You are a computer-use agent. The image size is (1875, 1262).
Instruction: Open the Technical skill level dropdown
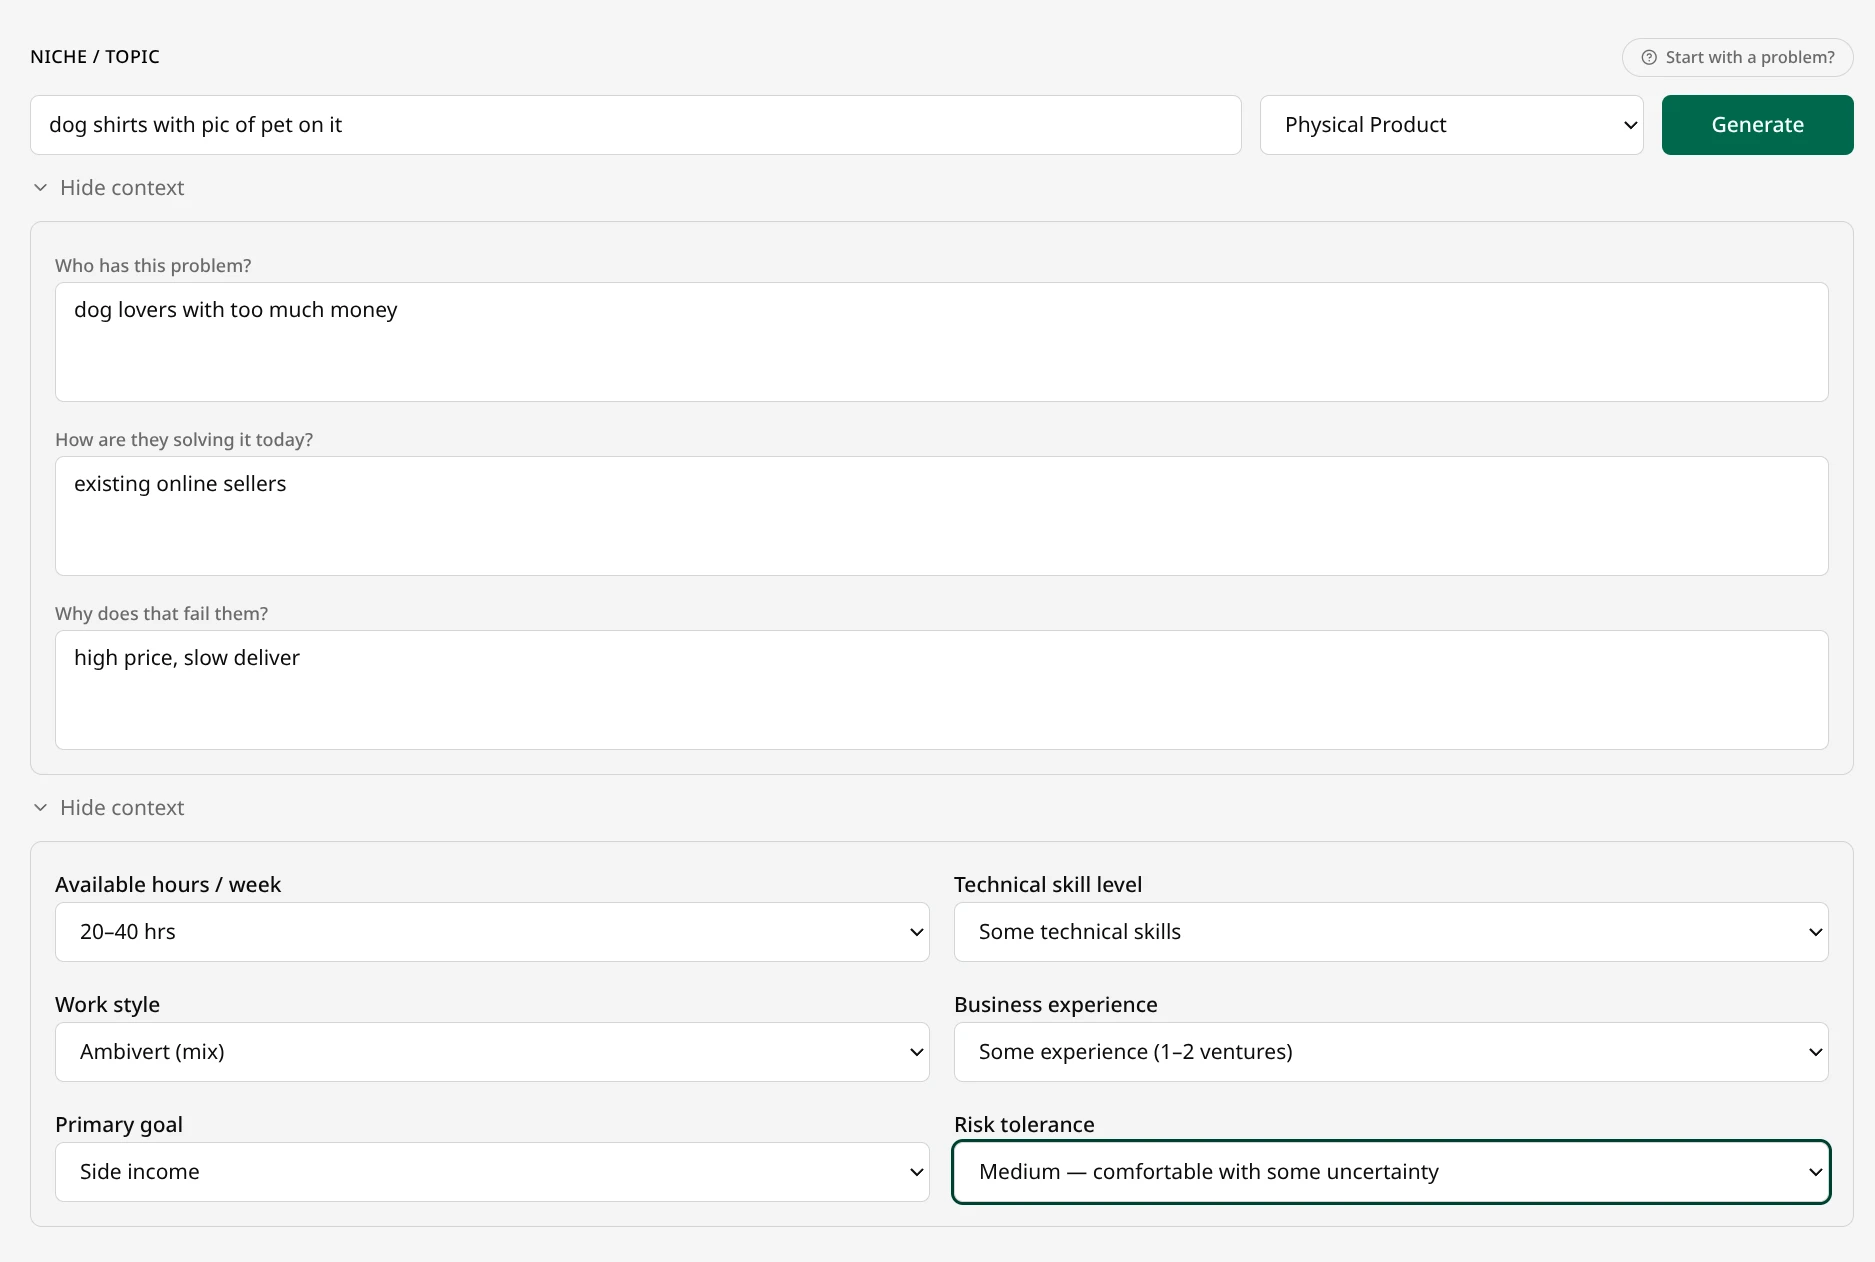(x=1391, y=931)
